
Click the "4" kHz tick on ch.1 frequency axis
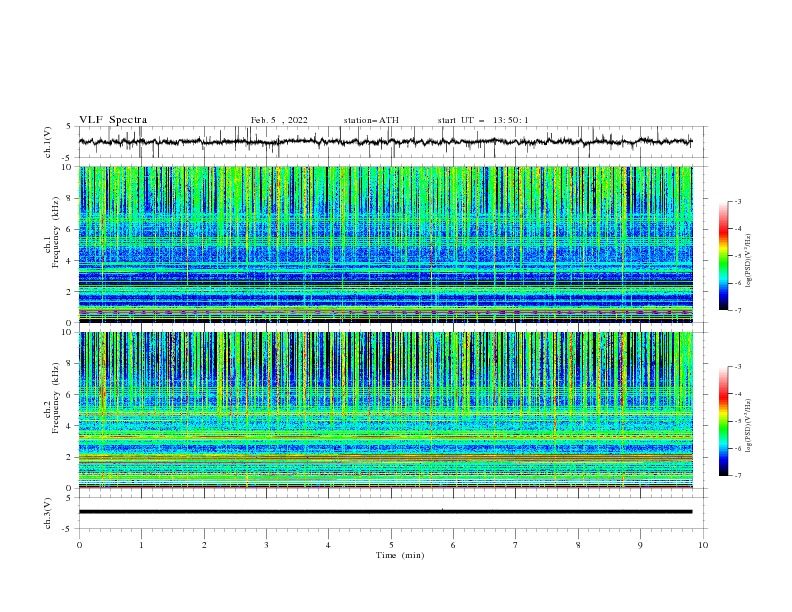coord(71,261)
